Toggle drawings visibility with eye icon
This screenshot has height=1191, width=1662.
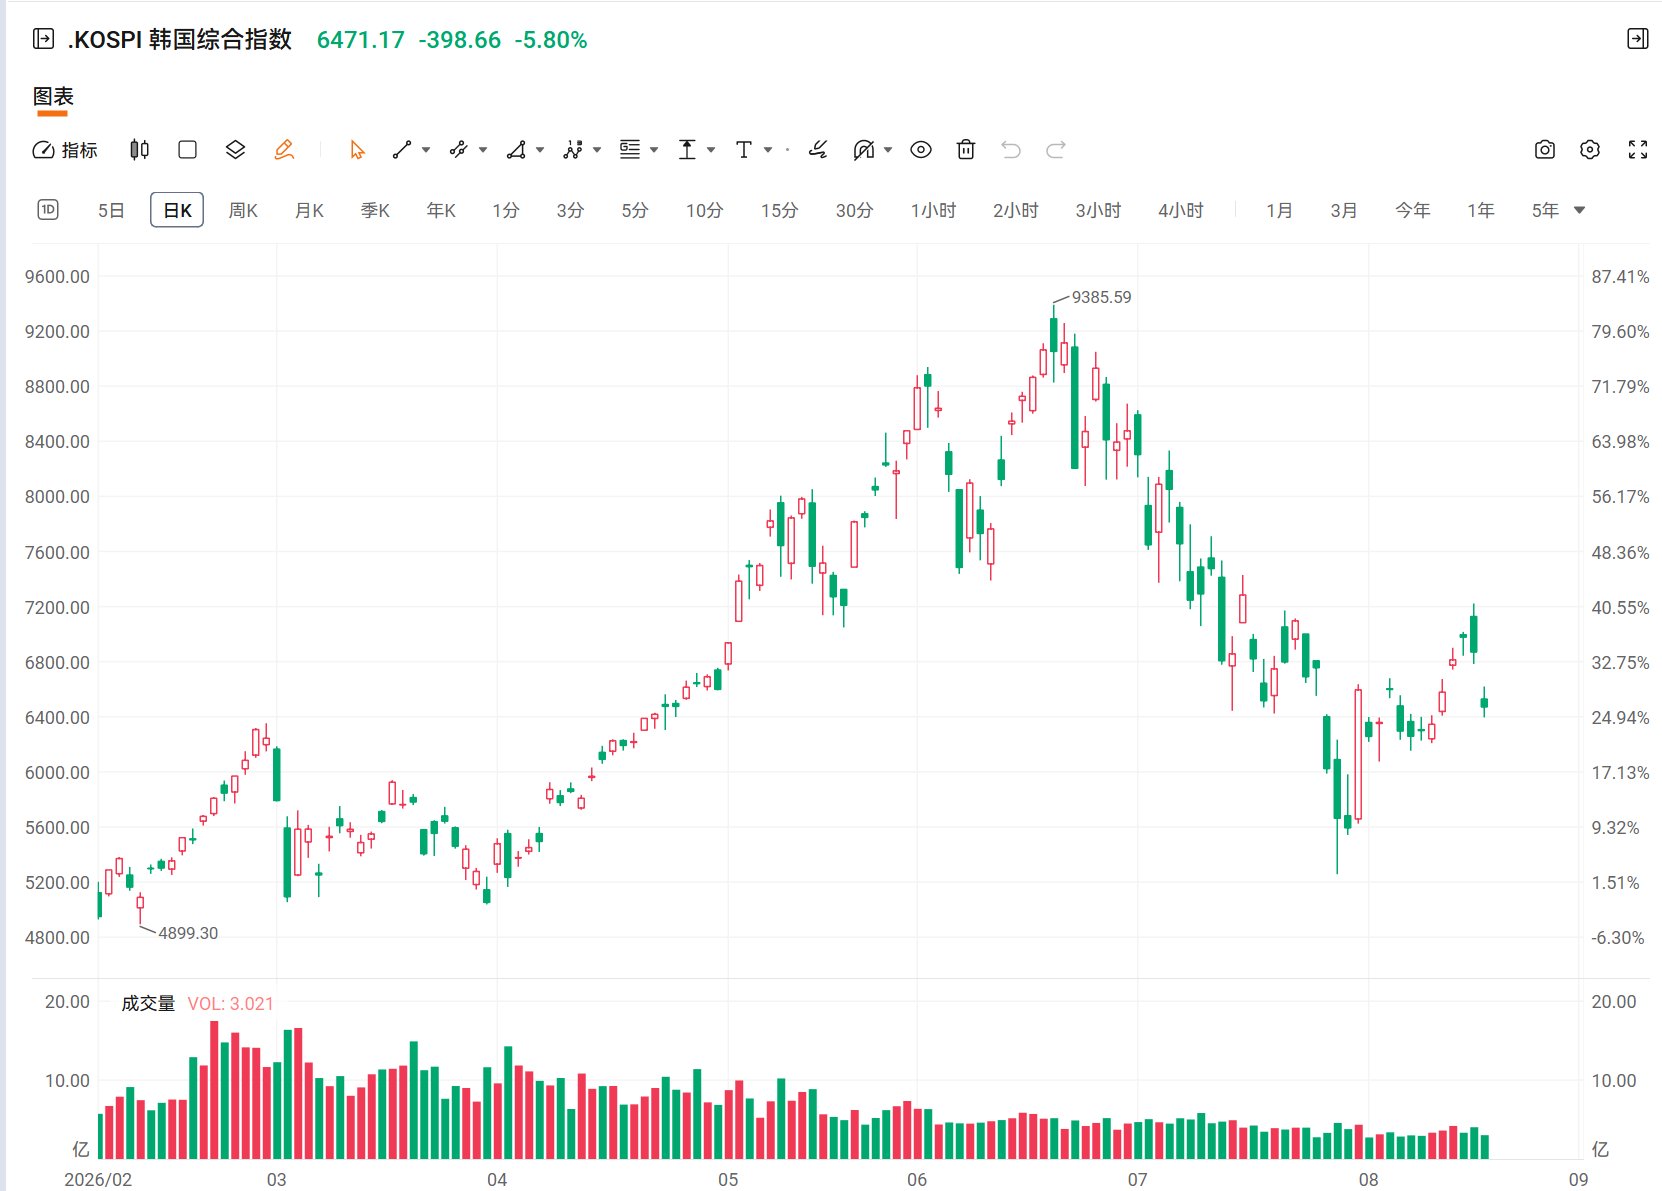921,150
